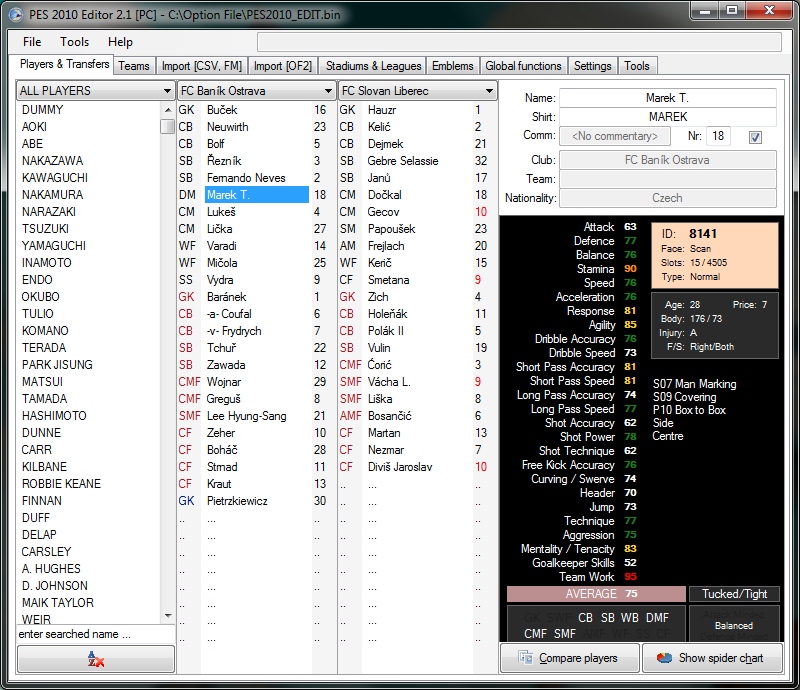Switch to the Stadiums & Leagues tab

pos(373,66)
